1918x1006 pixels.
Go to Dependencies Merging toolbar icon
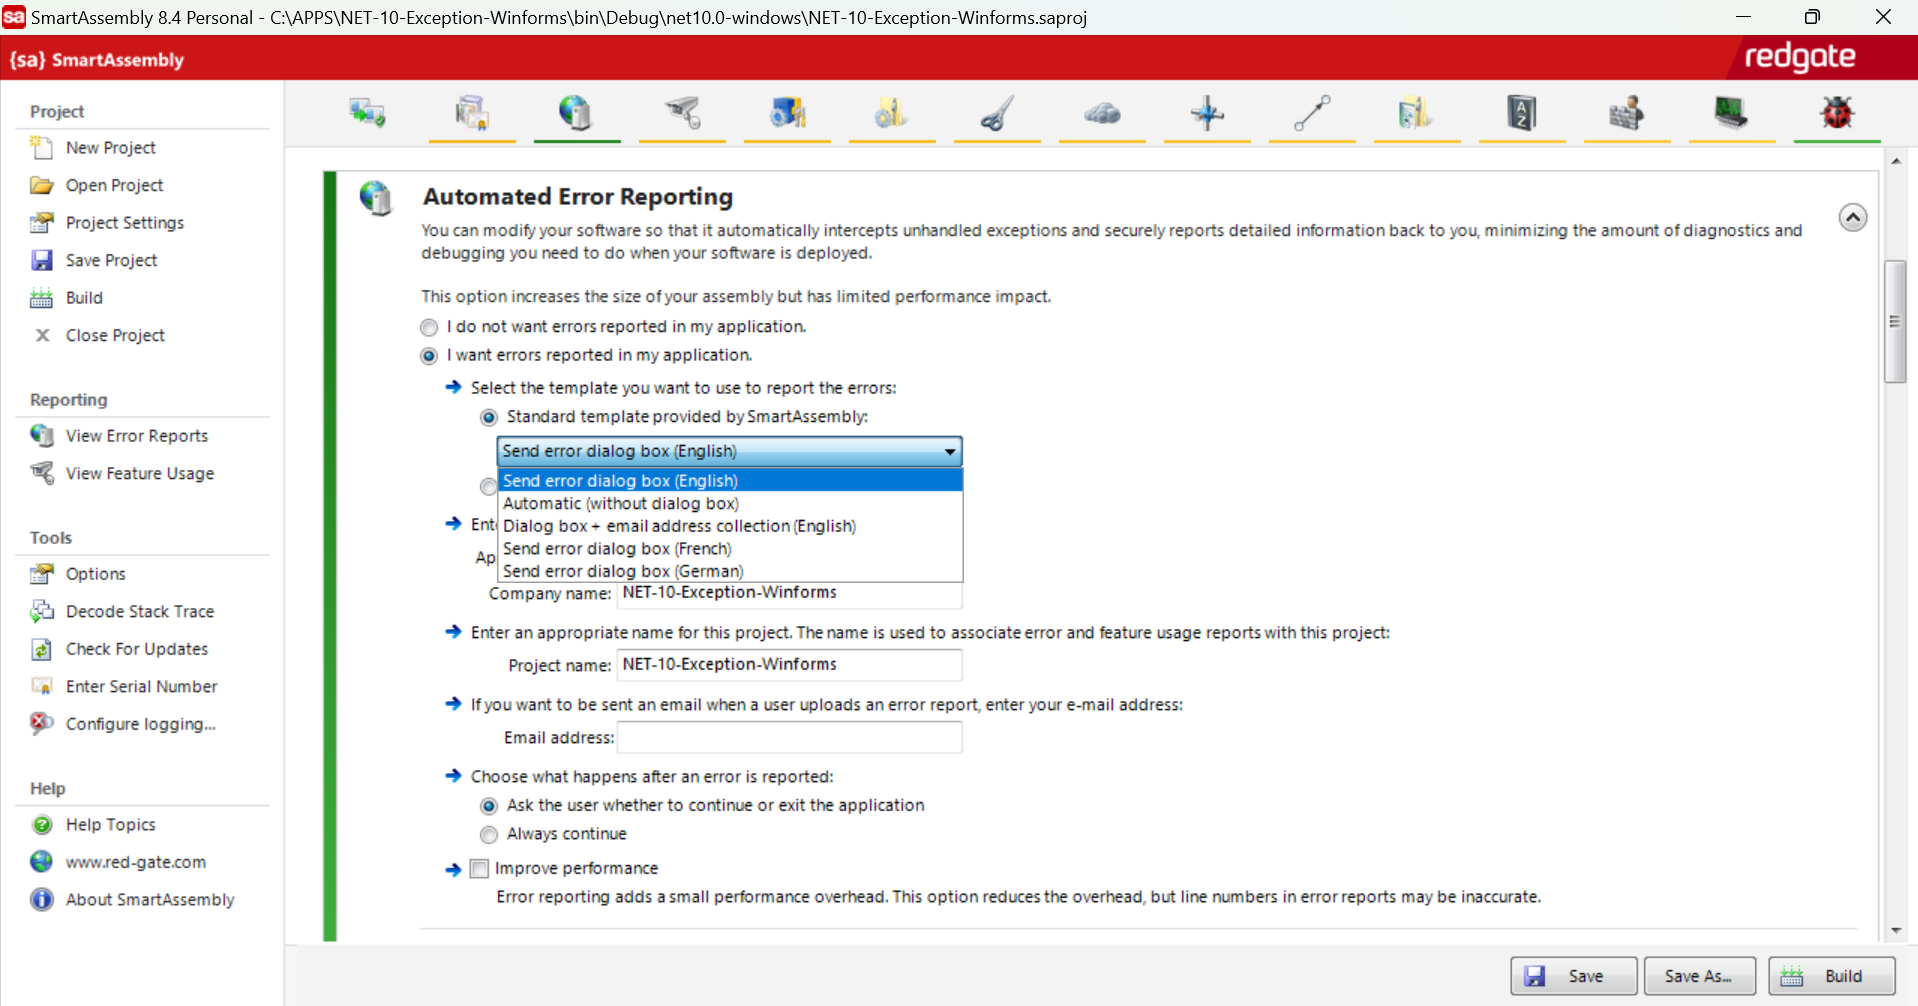(x=787, y=113)
